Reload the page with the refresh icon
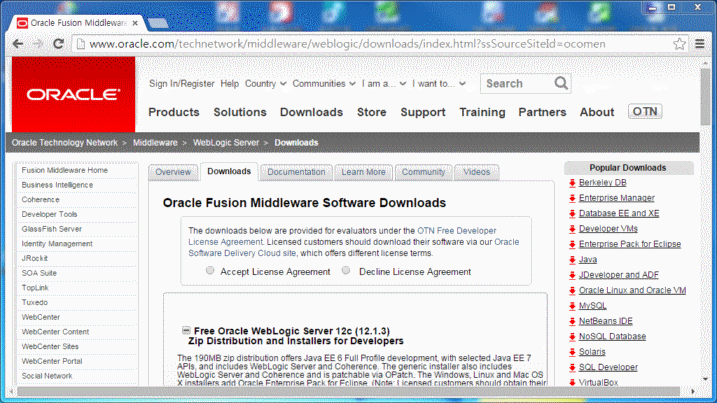The height and width of the screenshot is (403, 717). tap(58, 44)
